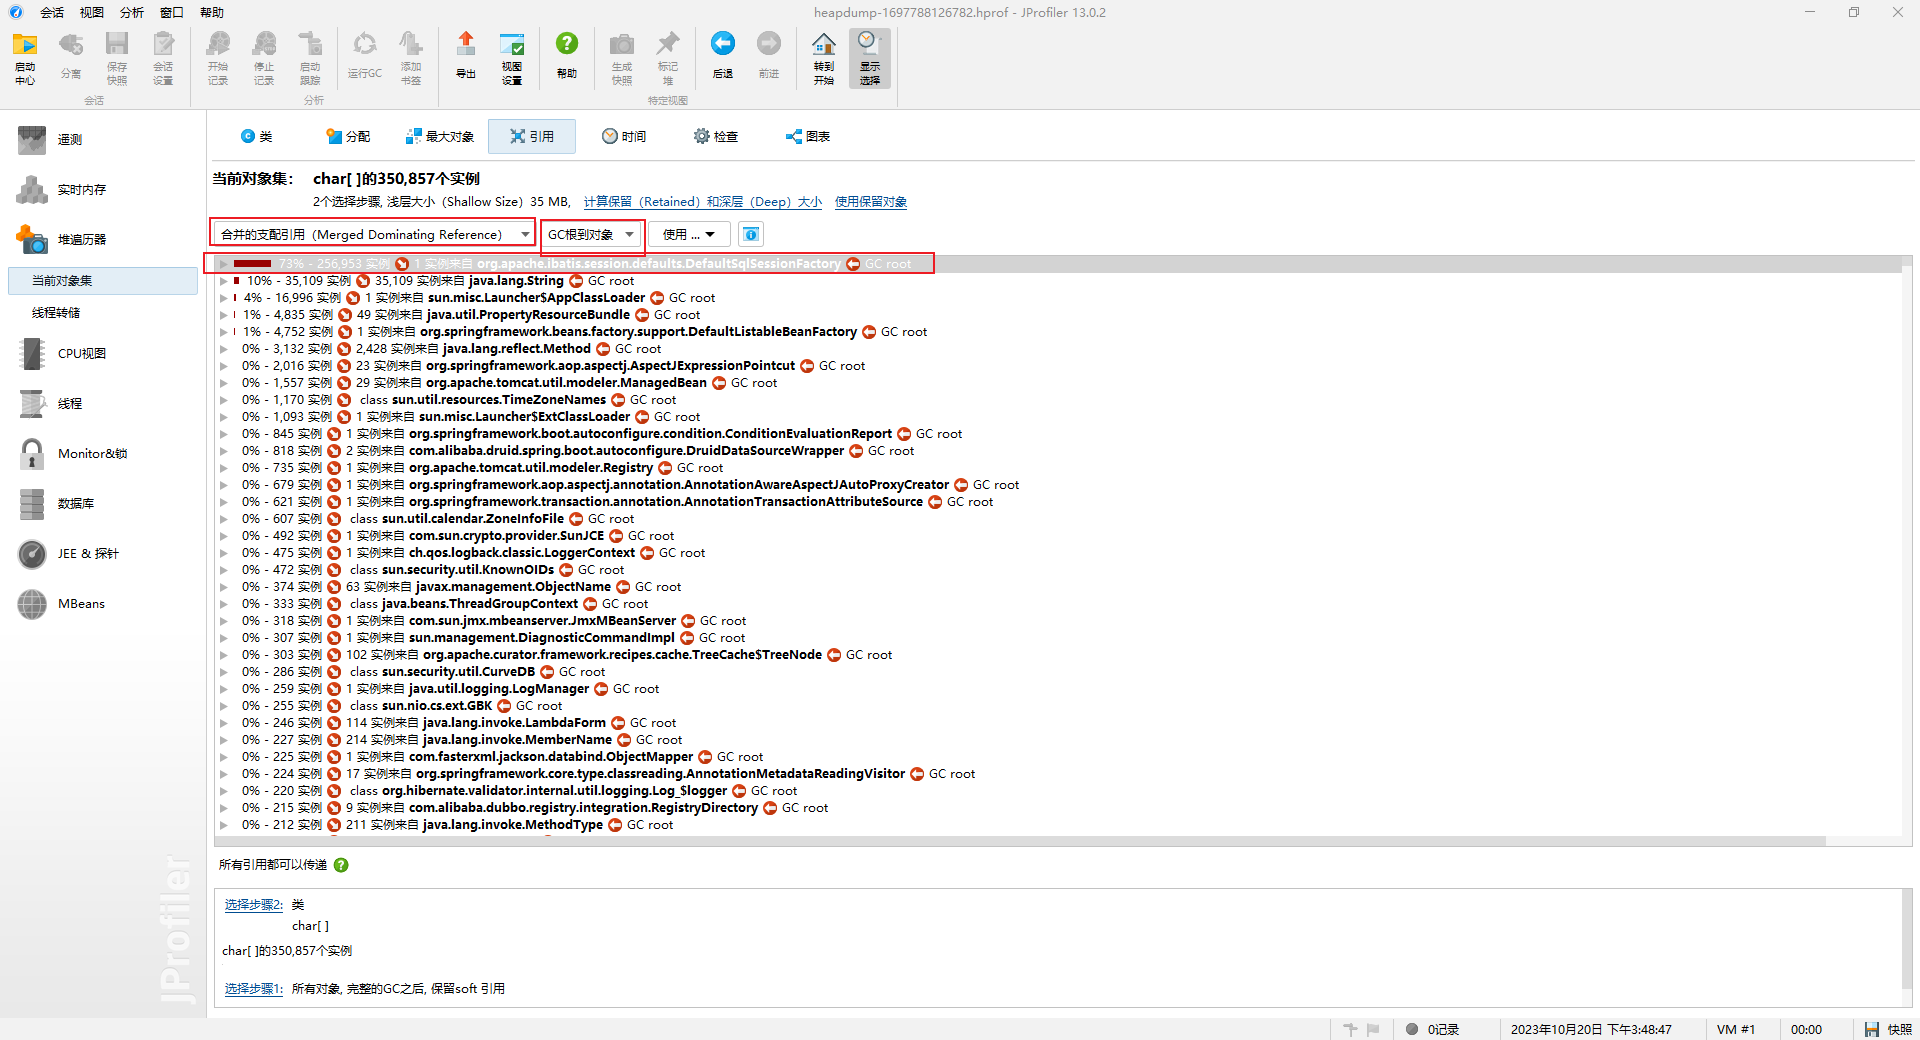Viewport: 1920px width, 1040px height.
Task: Open the Start Center (启动中心)
Action: 25,58
